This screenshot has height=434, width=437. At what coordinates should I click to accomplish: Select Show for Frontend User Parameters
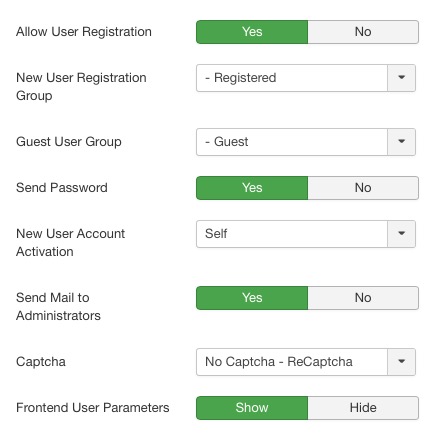(252, 408)
